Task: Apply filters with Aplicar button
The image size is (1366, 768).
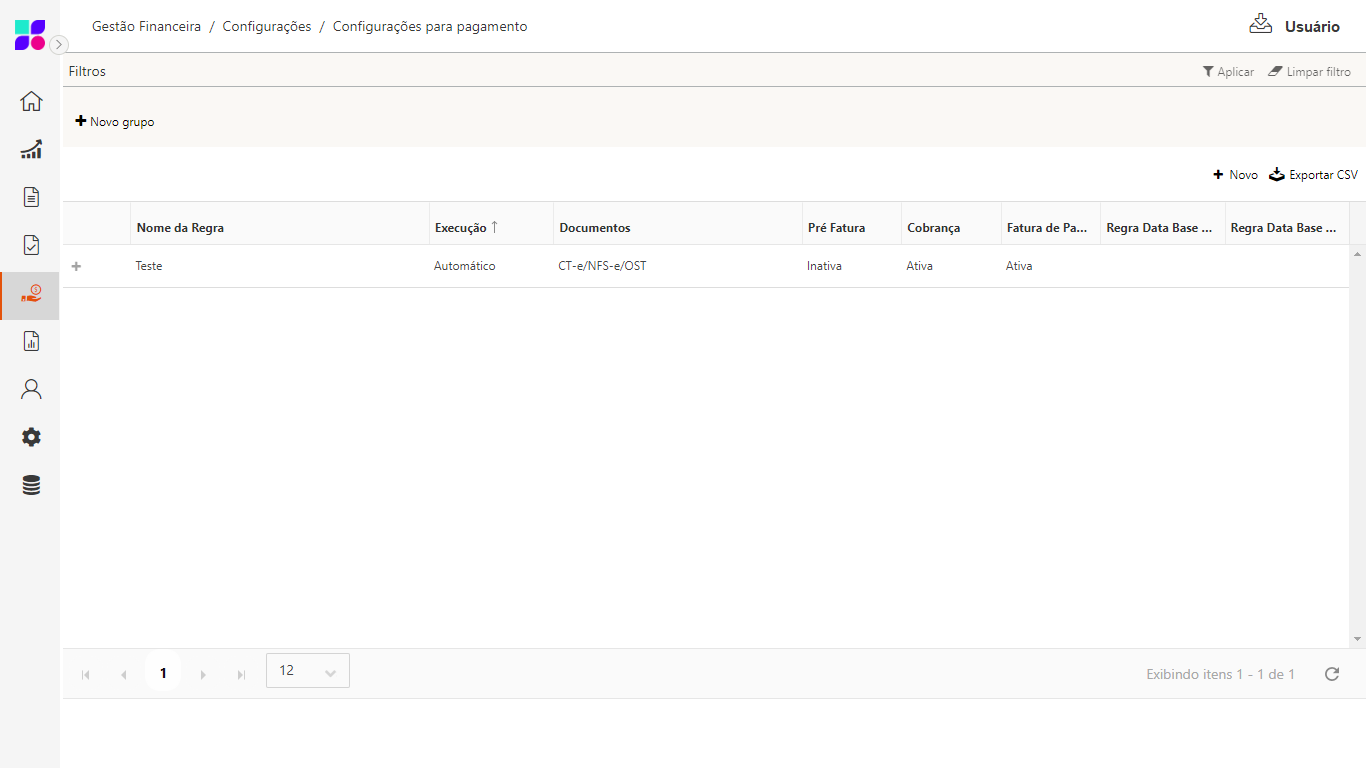Action: (x=1228, y=72)
